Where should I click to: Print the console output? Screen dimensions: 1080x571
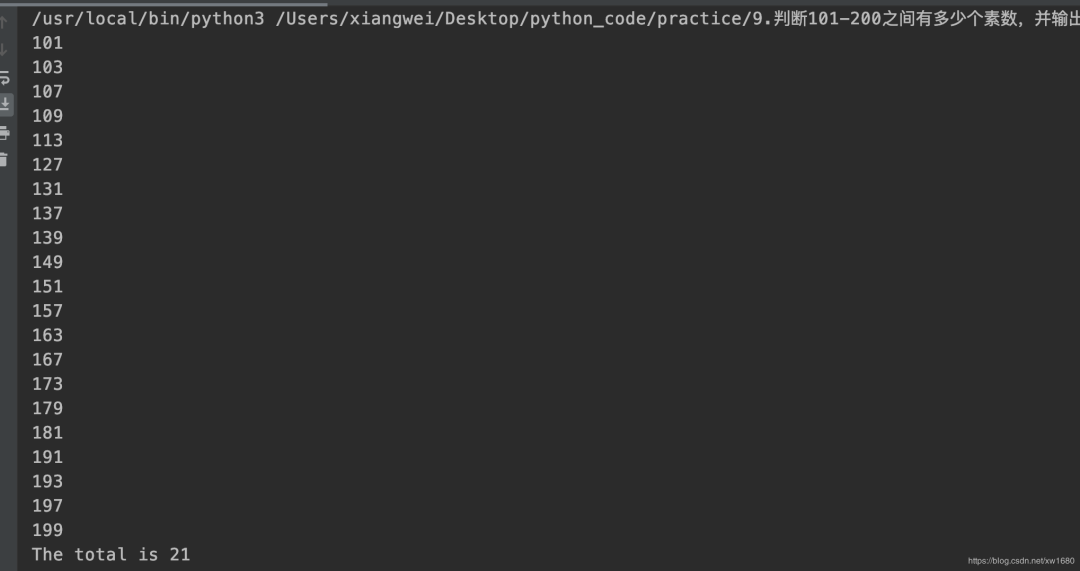pyautogui.click(x=5, y=132)
